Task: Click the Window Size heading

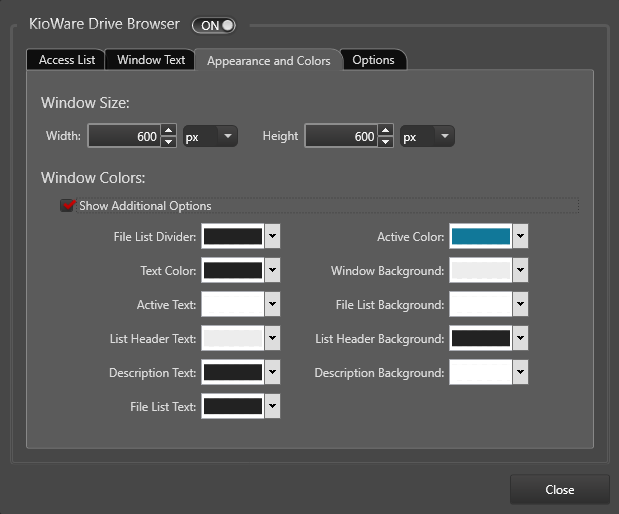Action: tap(85, 103)
